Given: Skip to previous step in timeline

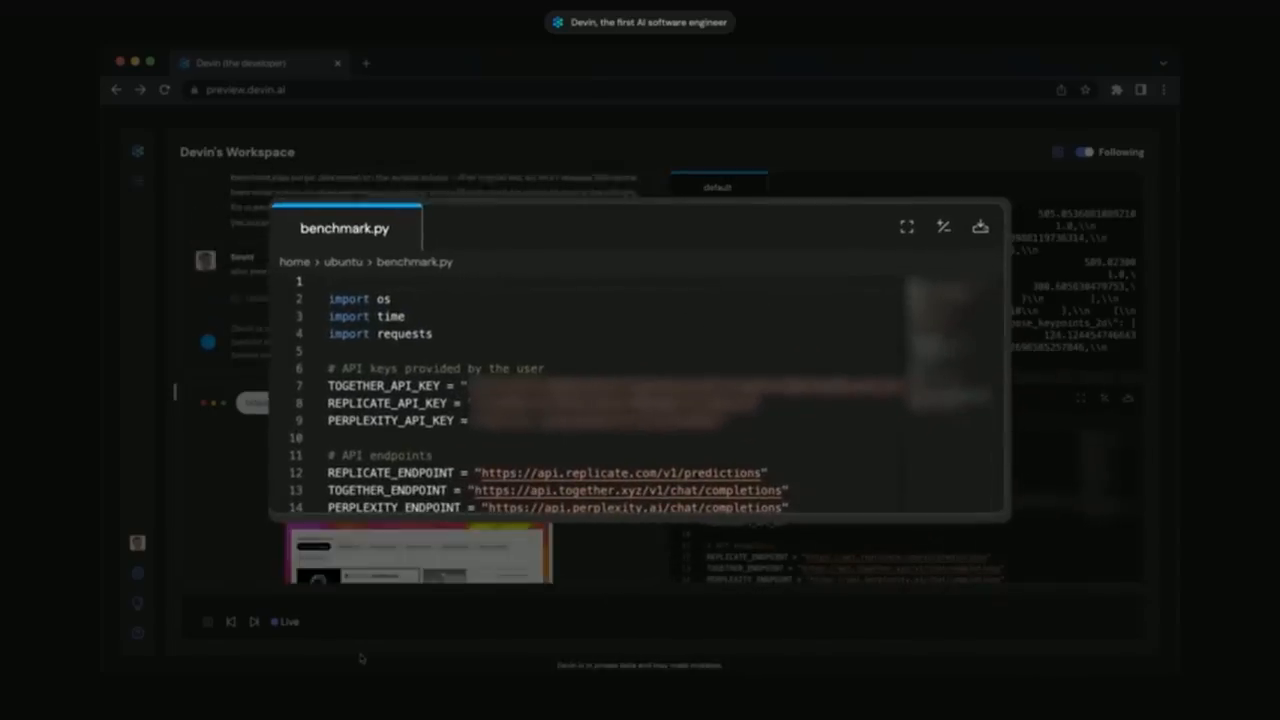Looking at the screenshot, I should [231, 622].
